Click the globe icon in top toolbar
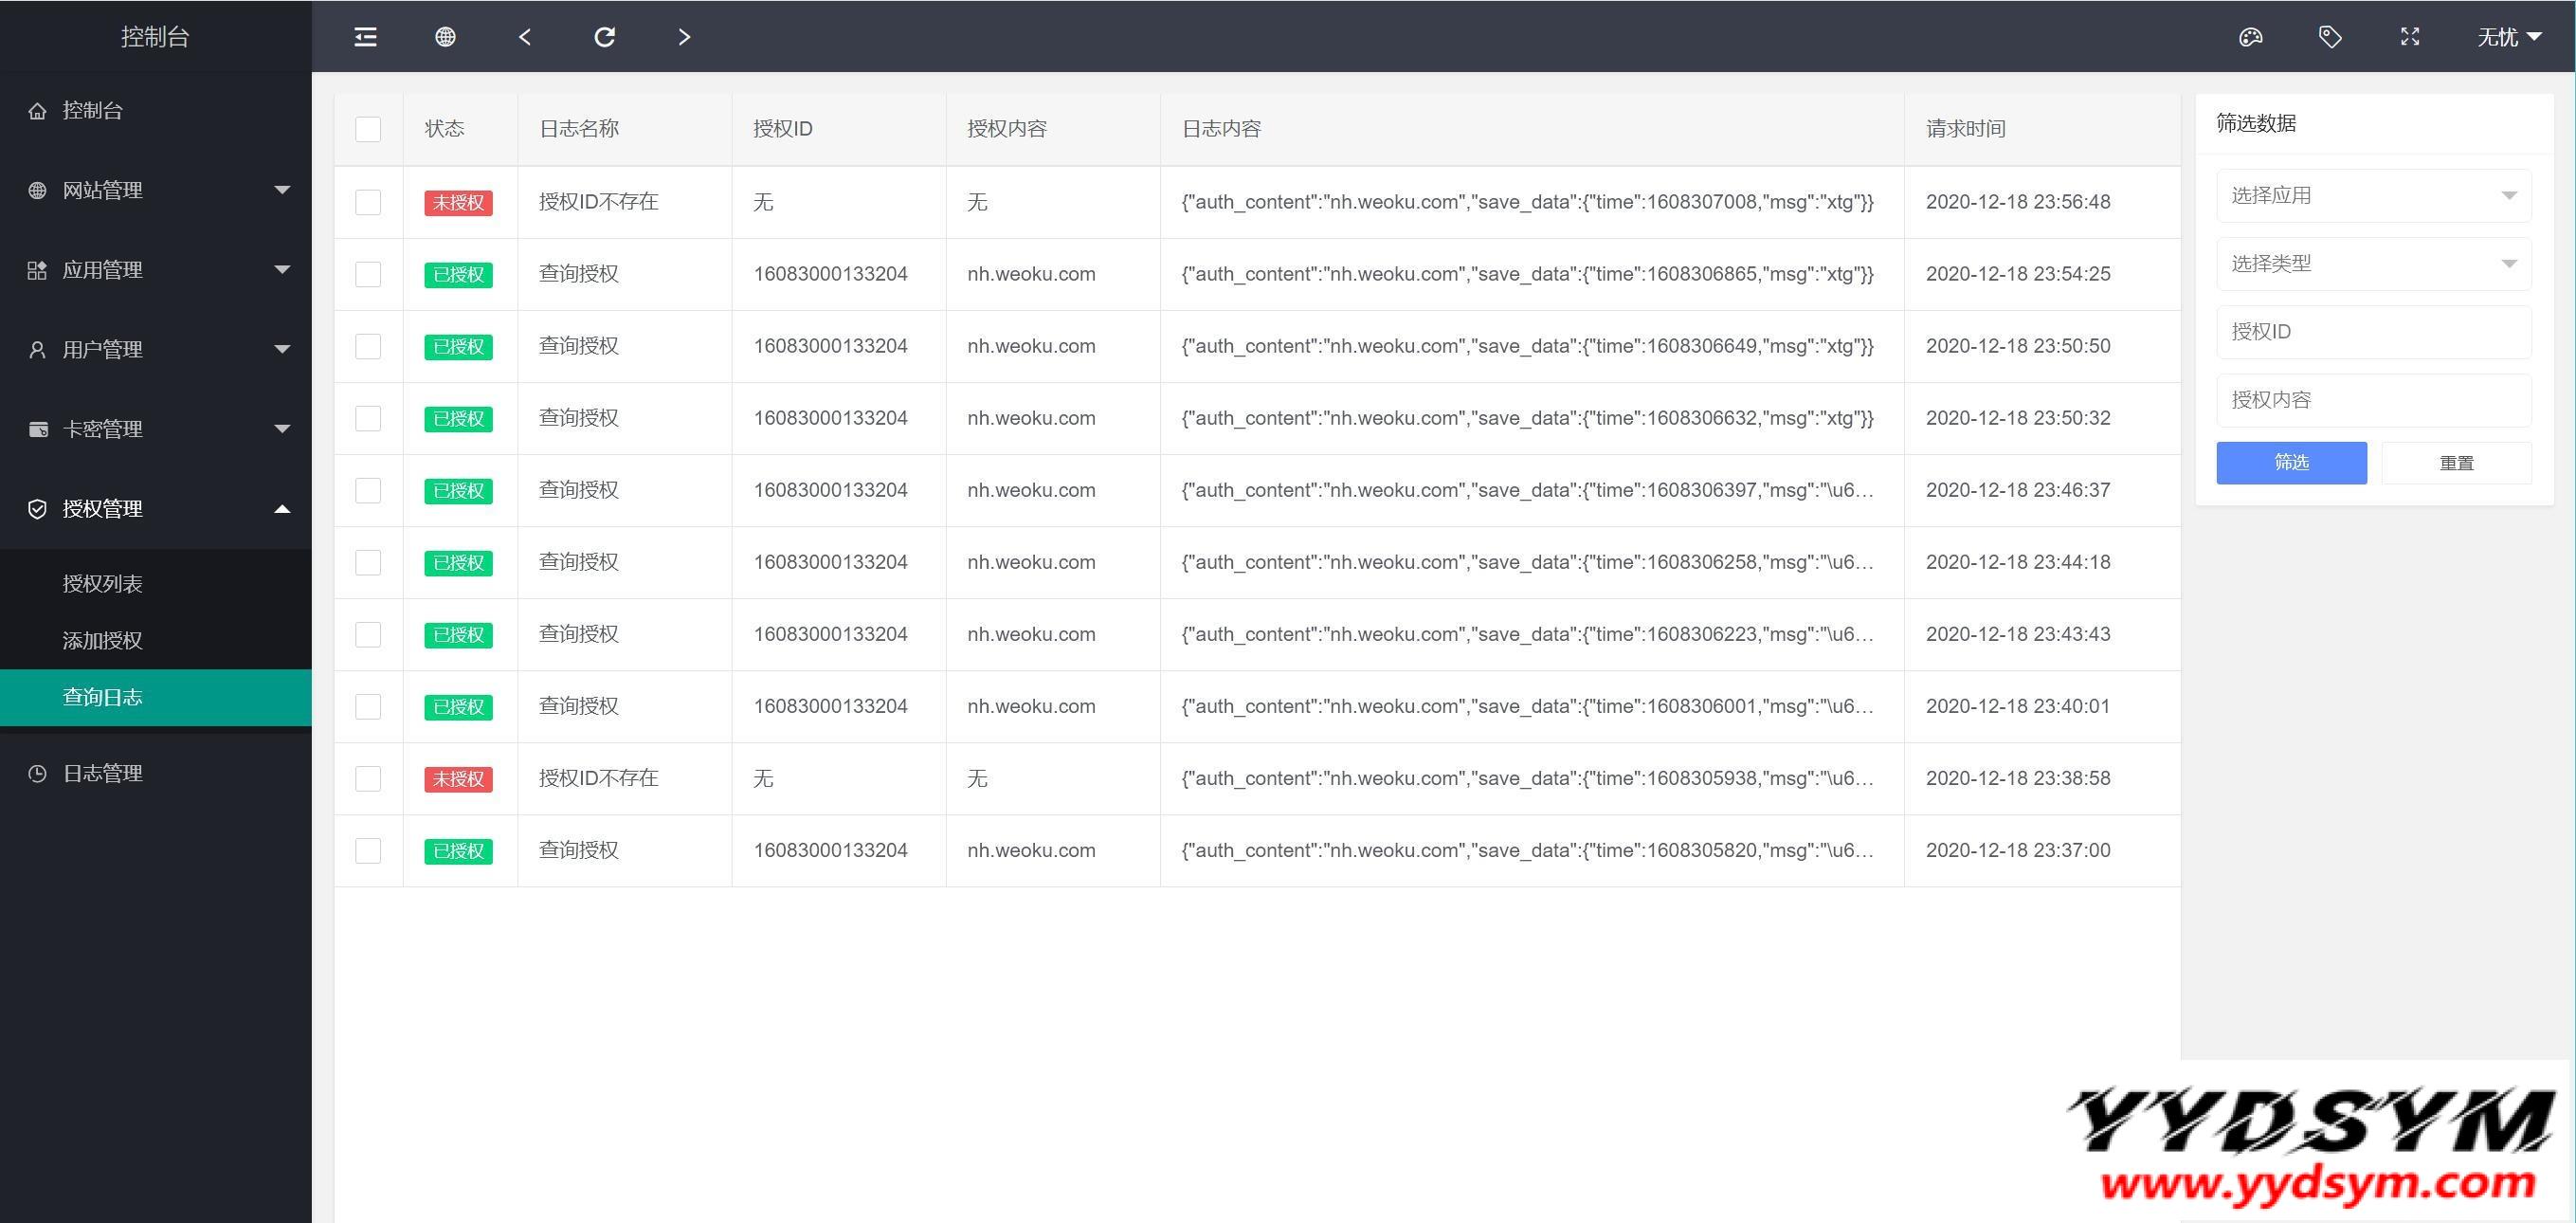The height and width of the screenshot is (1223, 2576). point(445,37)
